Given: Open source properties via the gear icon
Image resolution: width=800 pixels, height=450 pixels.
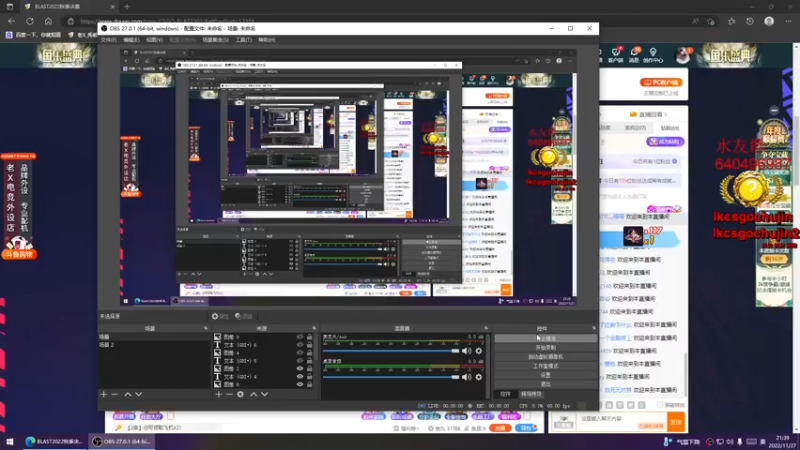Looking at the screenshot, I should [x=240, y=394].
